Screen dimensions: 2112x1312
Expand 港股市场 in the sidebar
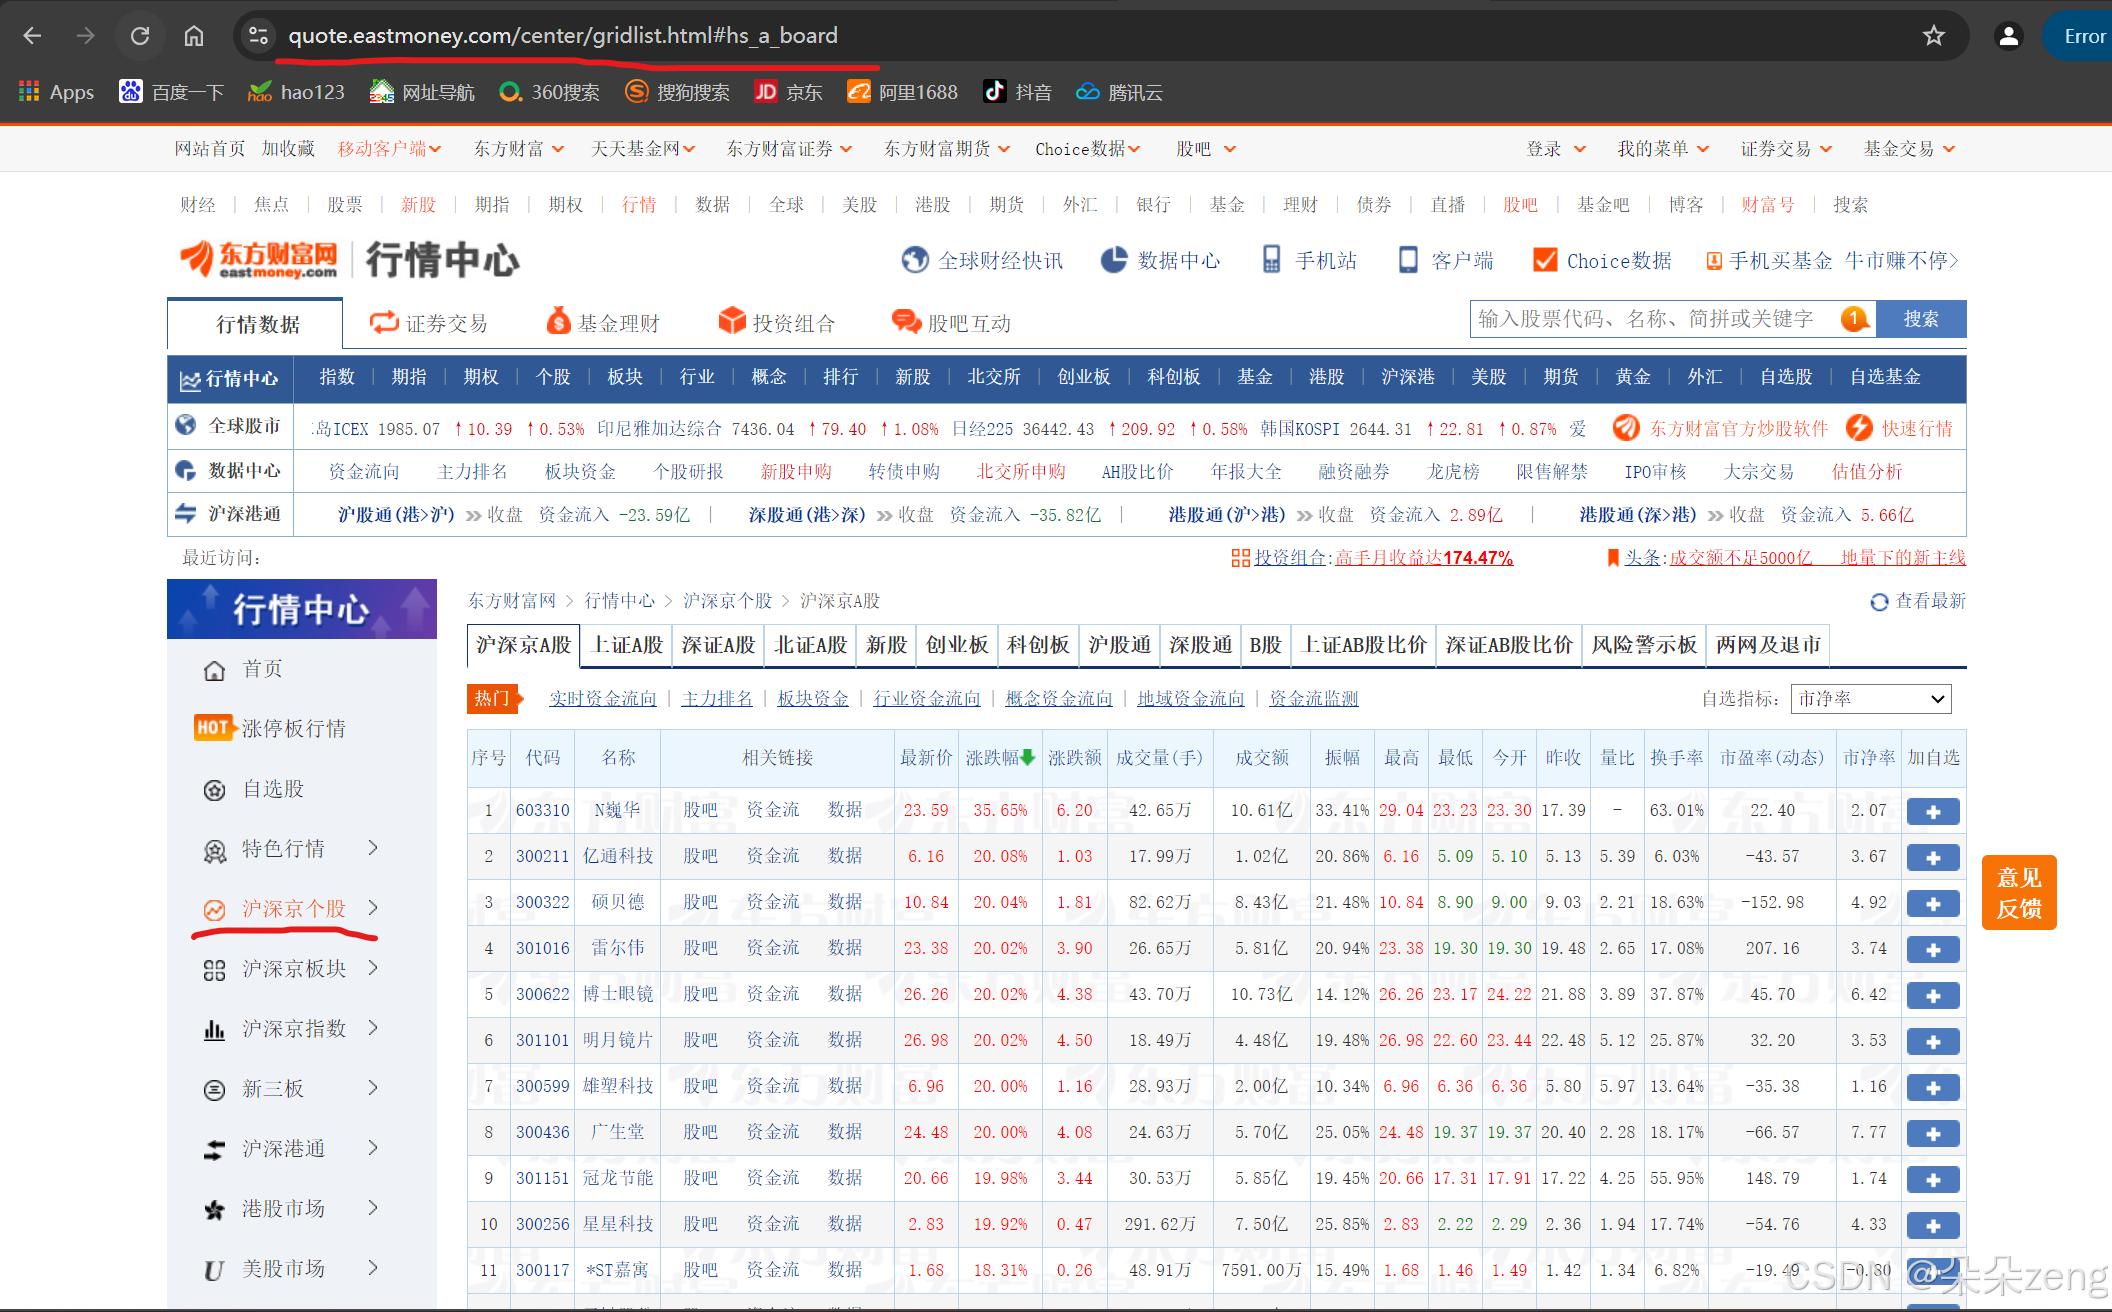tap(290, 1209)
